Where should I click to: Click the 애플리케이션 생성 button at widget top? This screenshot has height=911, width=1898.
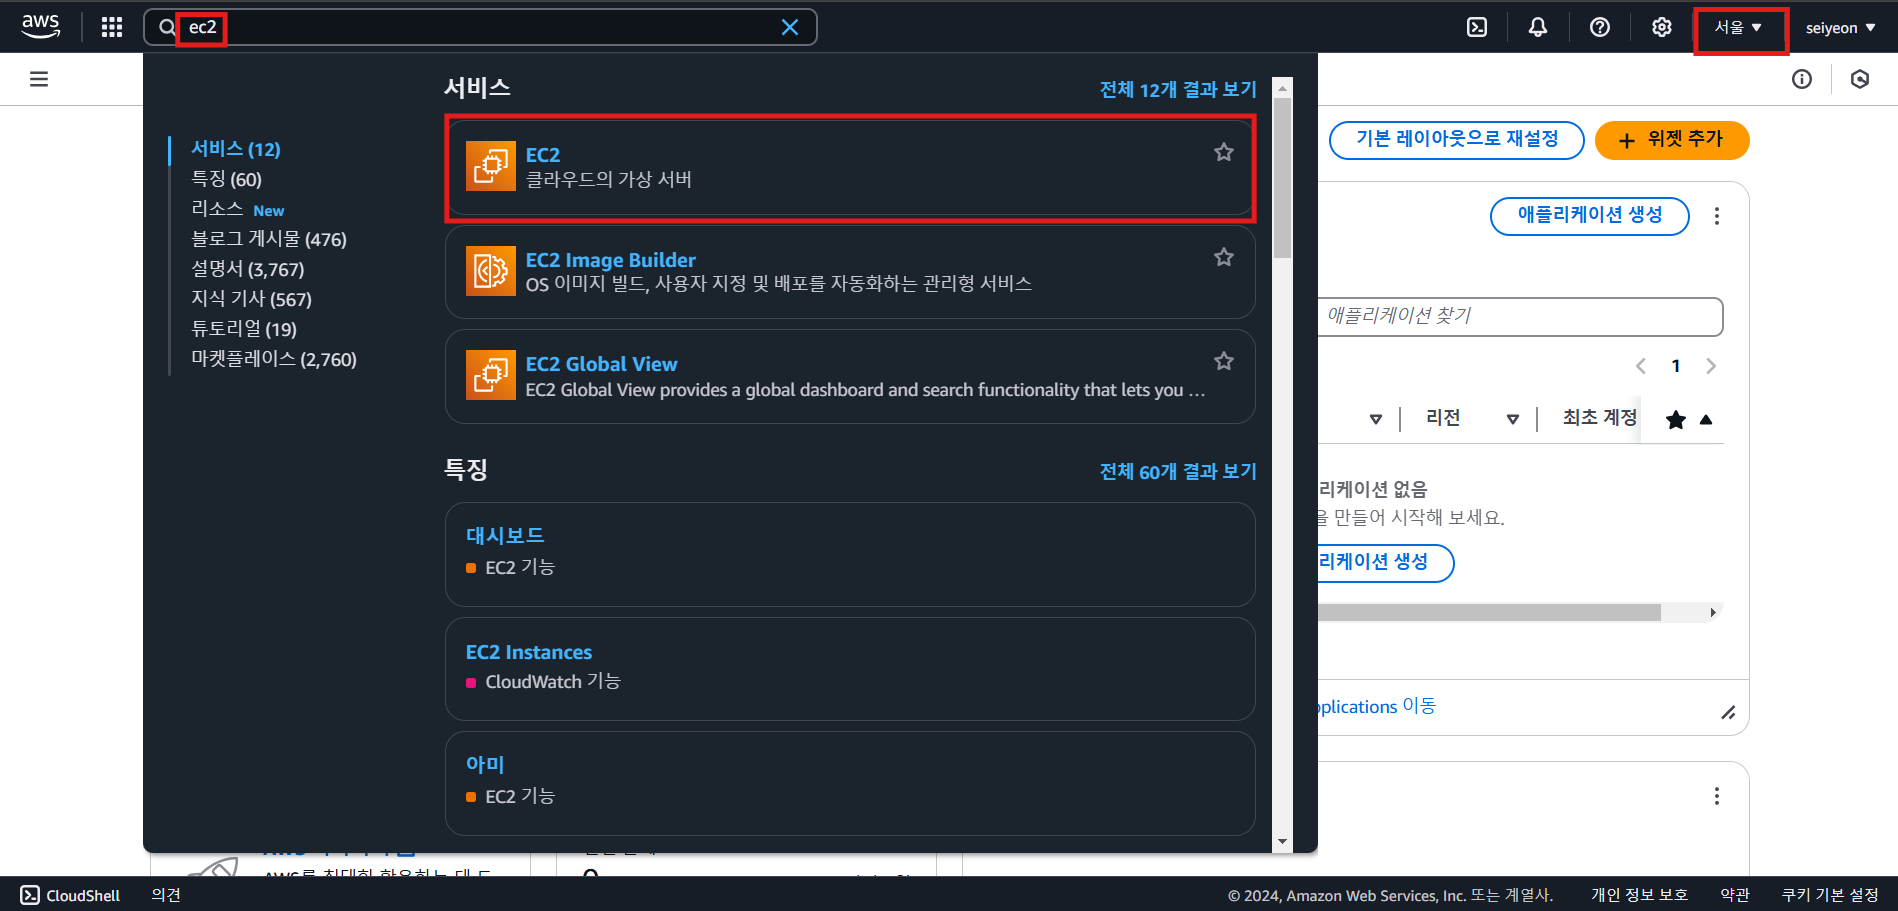tap(1590, 216)
